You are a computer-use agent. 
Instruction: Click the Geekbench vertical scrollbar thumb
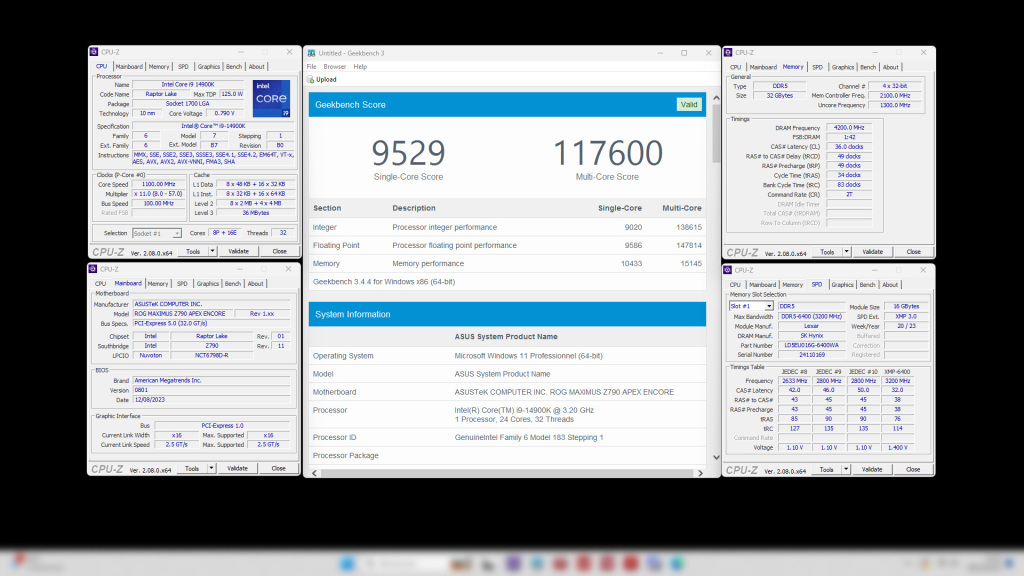[716, 133]
